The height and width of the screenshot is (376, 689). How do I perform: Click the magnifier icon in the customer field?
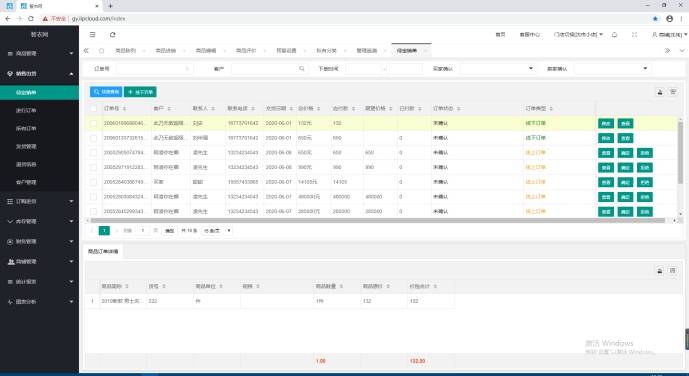302,69
